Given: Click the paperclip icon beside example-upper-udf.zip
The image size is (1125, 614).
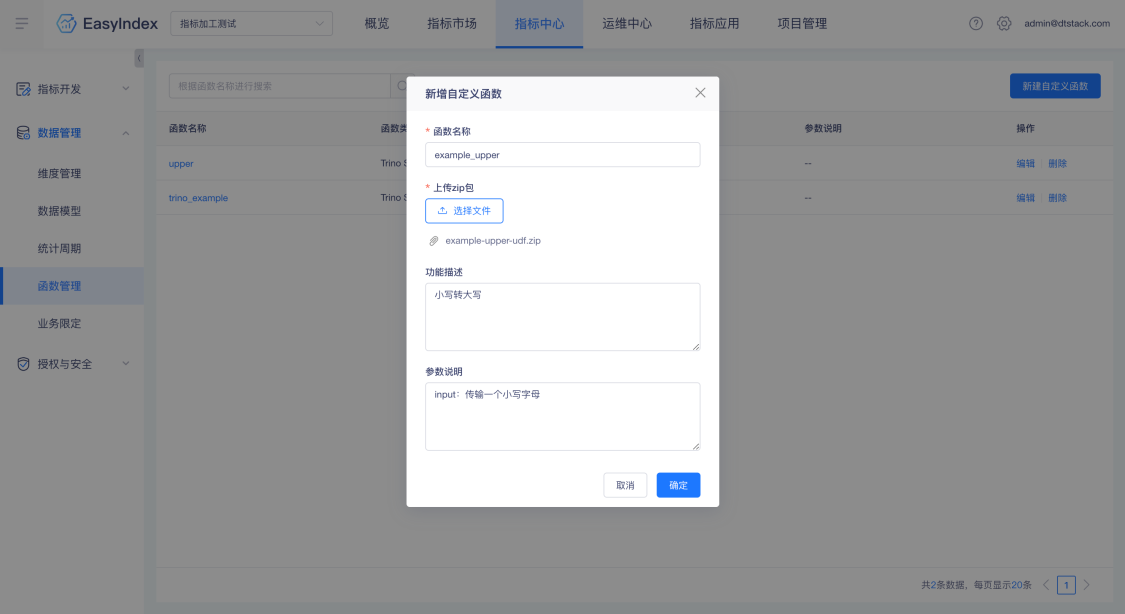Looking at the screenshot, I should point(433,241).
